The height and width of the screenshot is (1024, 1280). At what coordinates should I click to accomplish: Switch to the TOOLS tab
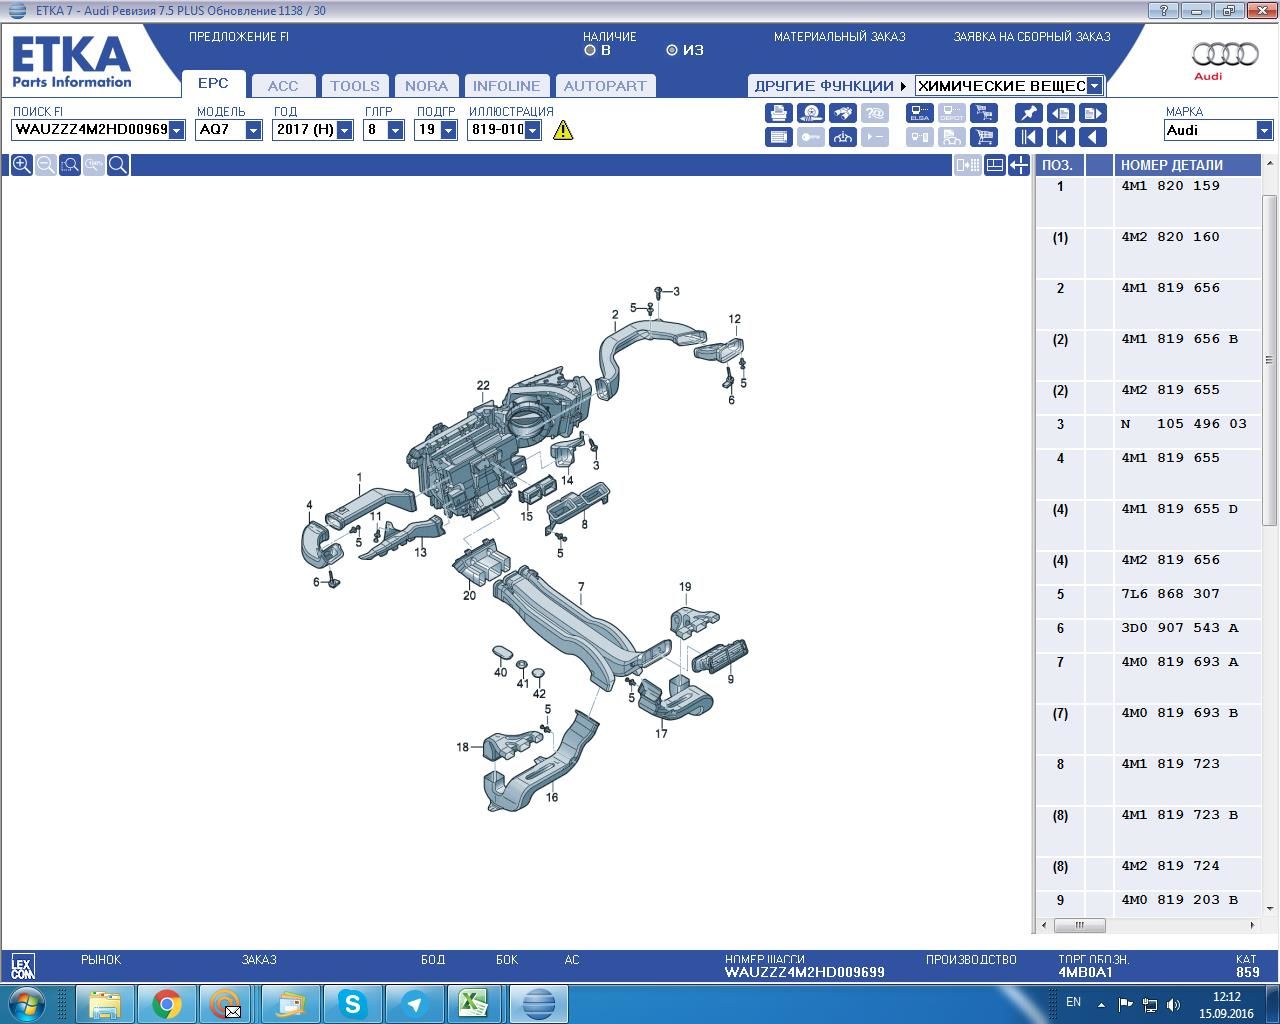[355, 86]
